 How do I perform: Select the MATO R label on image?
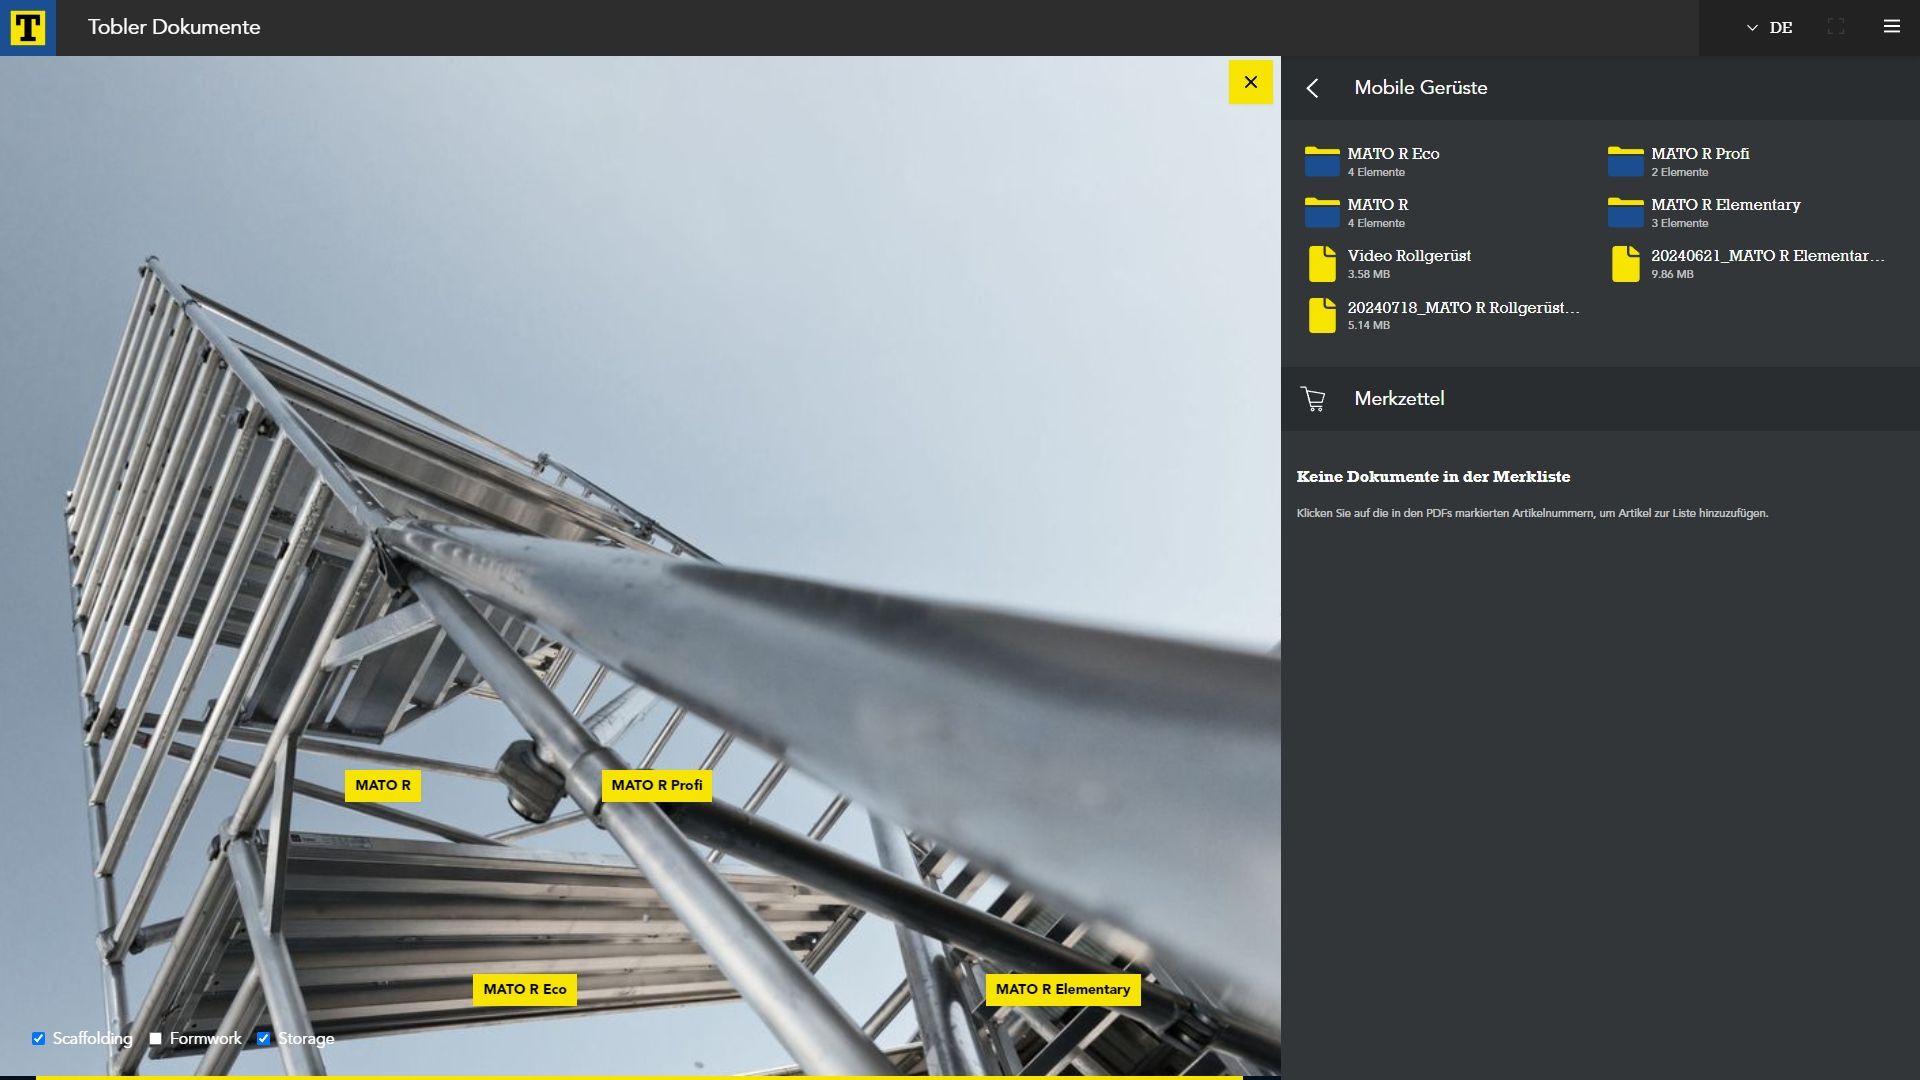[x=382, y=786]
